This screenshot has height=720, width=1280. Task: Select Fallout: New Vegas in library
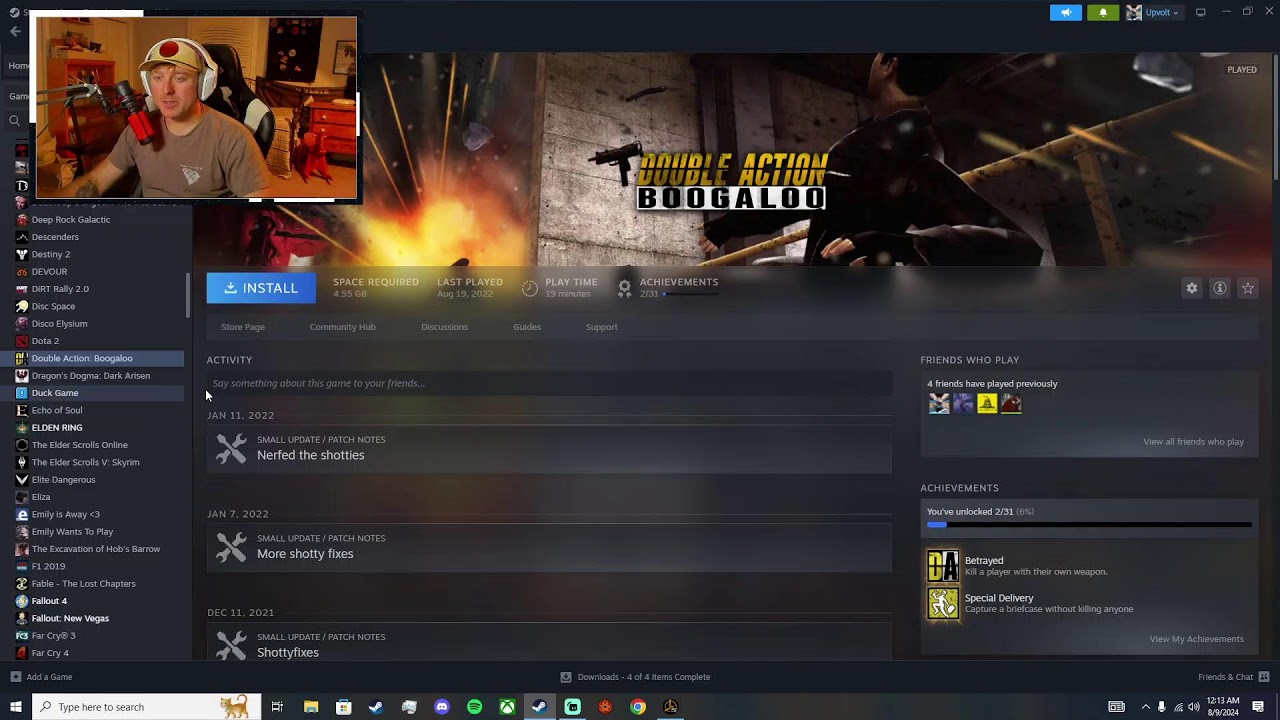click(x=70, y=618)
